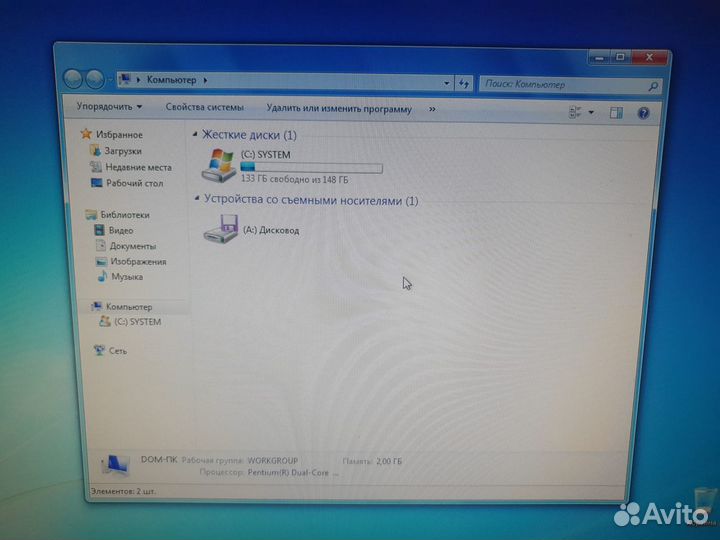Expand the toolbar overflow chevron »

pos(432,109)
